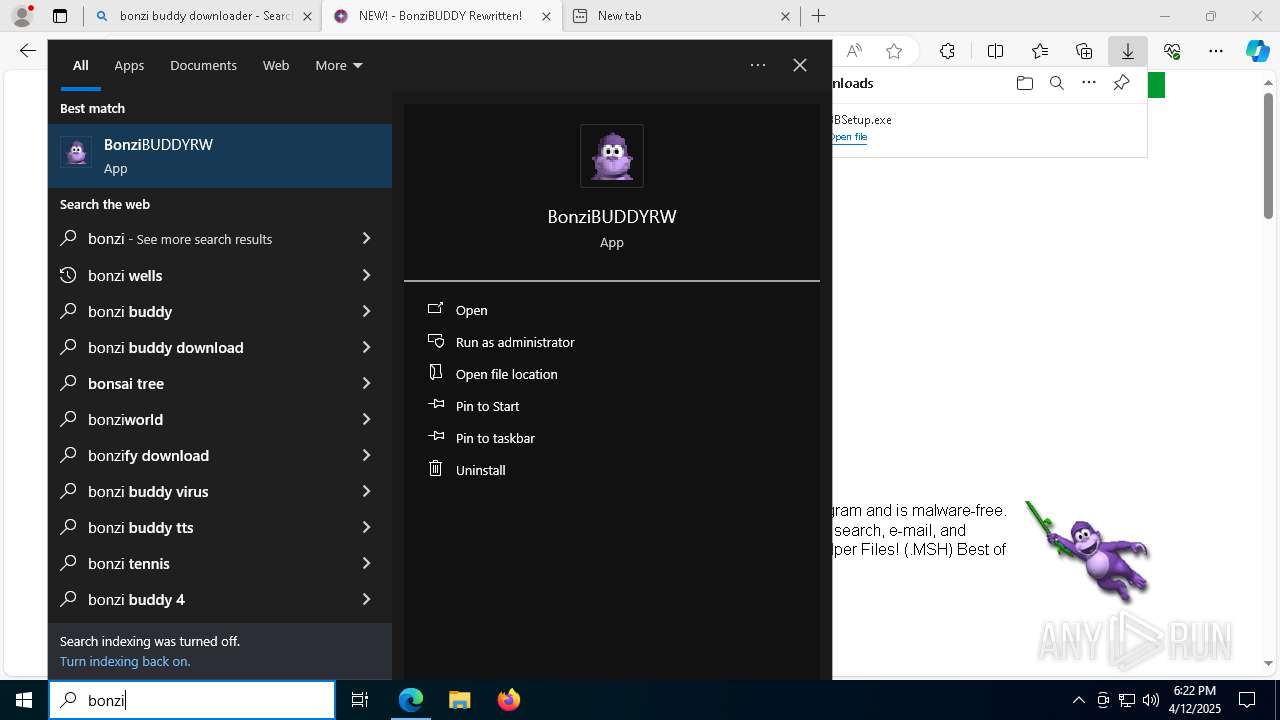
Task: Open downloads folder icon in Downloads panel
Action: tap(1024, 83)
